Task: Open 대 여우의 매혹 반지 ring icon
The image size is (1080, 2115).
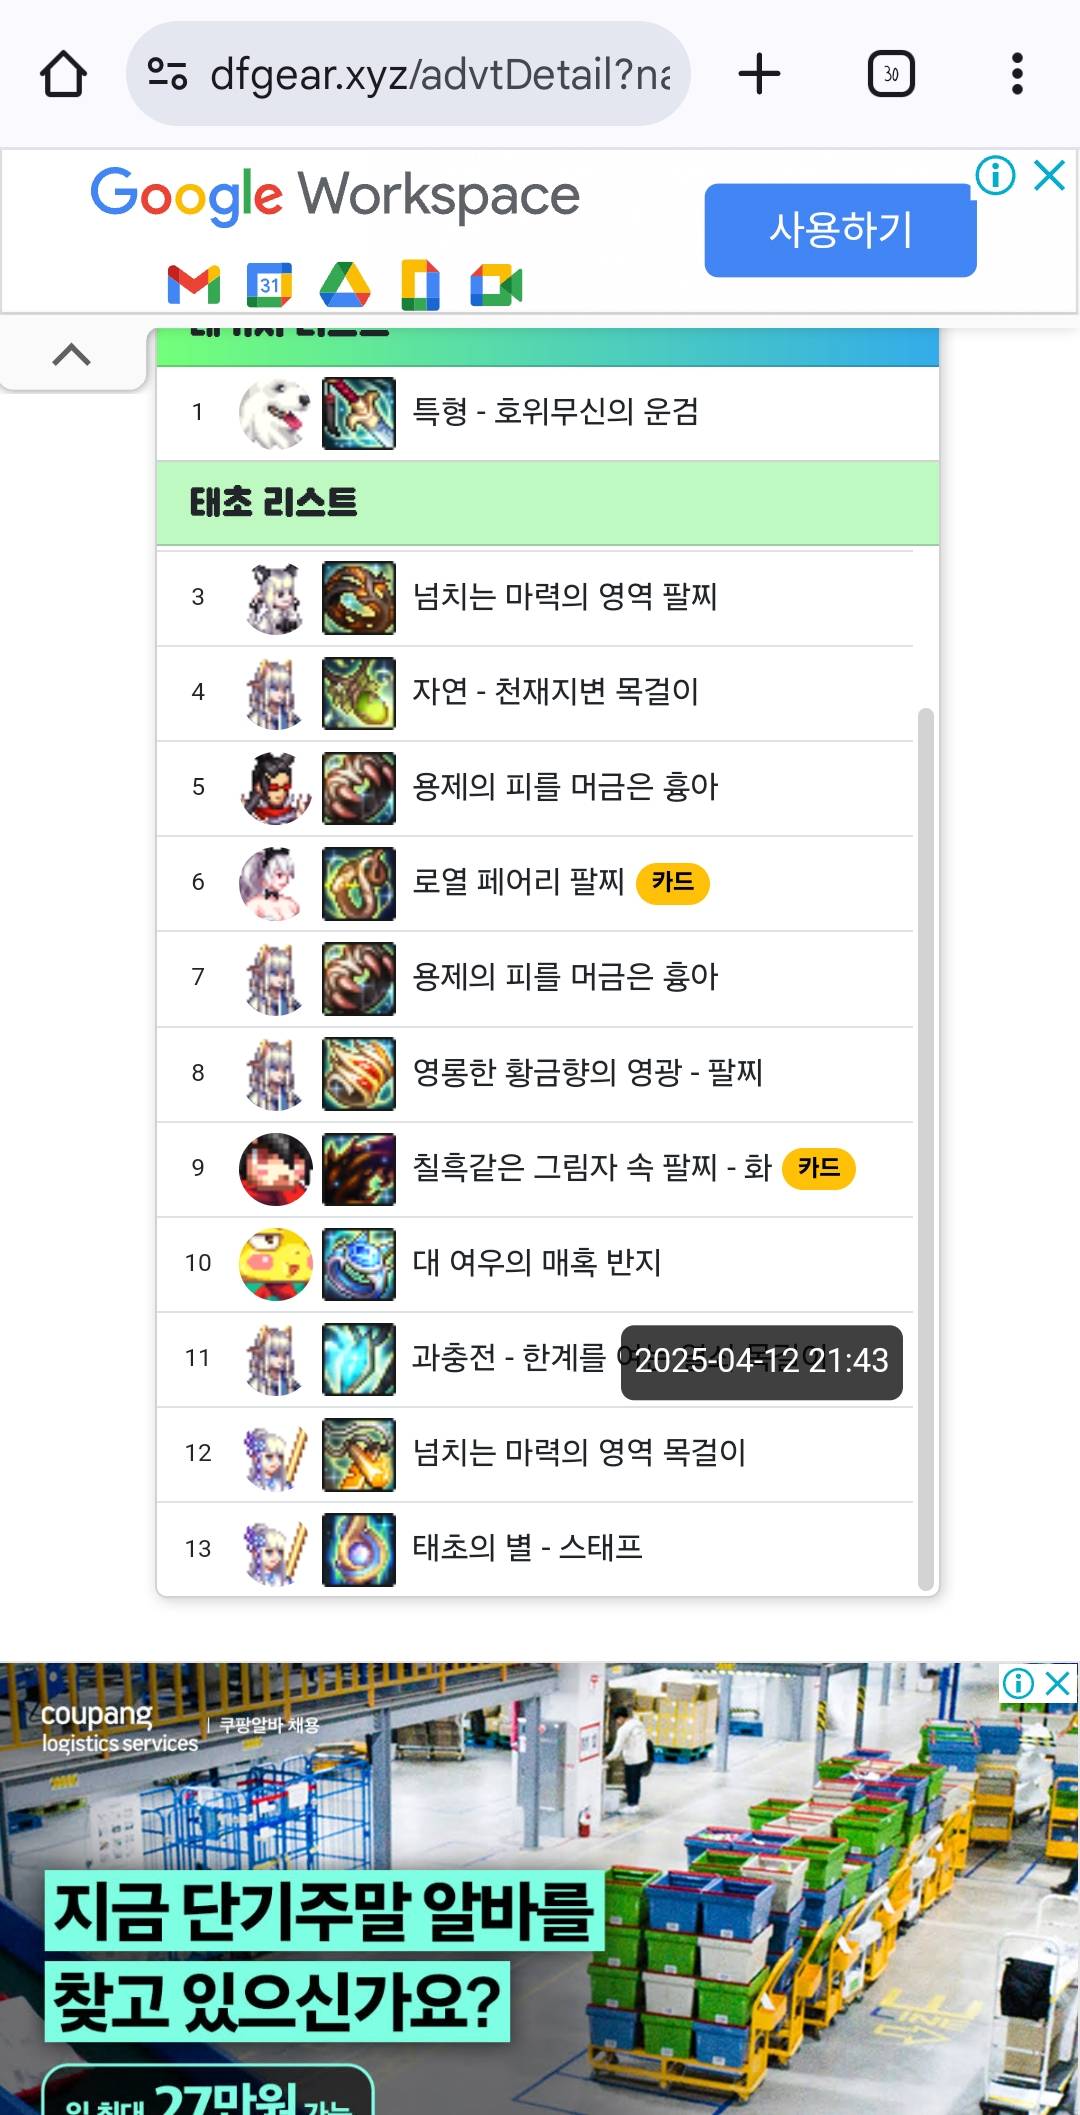Action: tap(359, 1264)
